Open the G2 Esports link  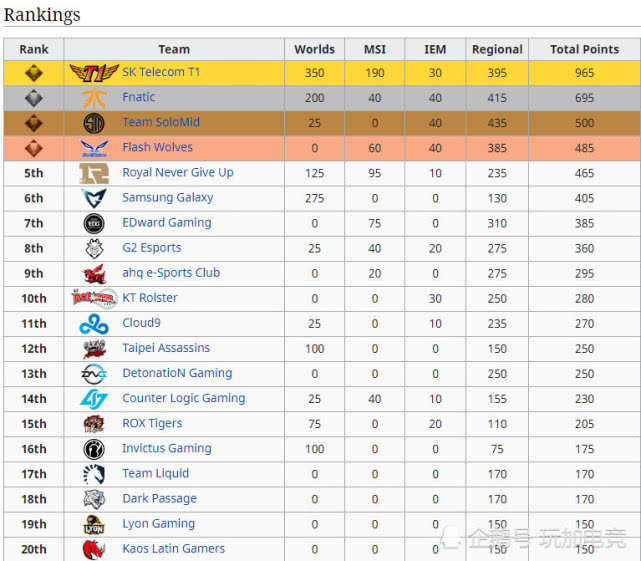152,248
